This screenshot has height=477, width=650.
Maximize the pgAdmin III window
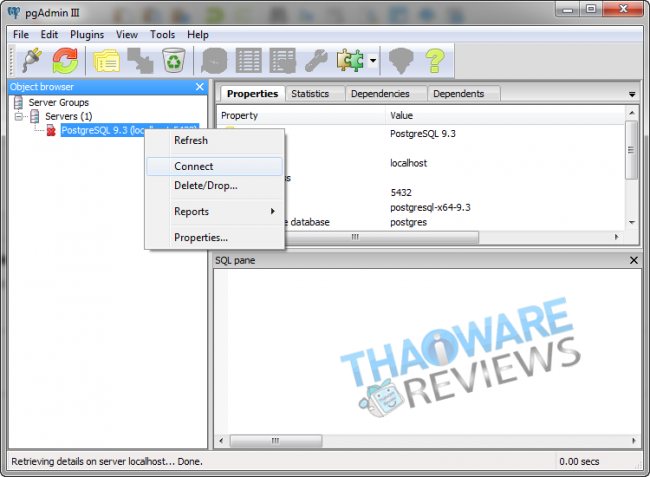click(591, 9)
